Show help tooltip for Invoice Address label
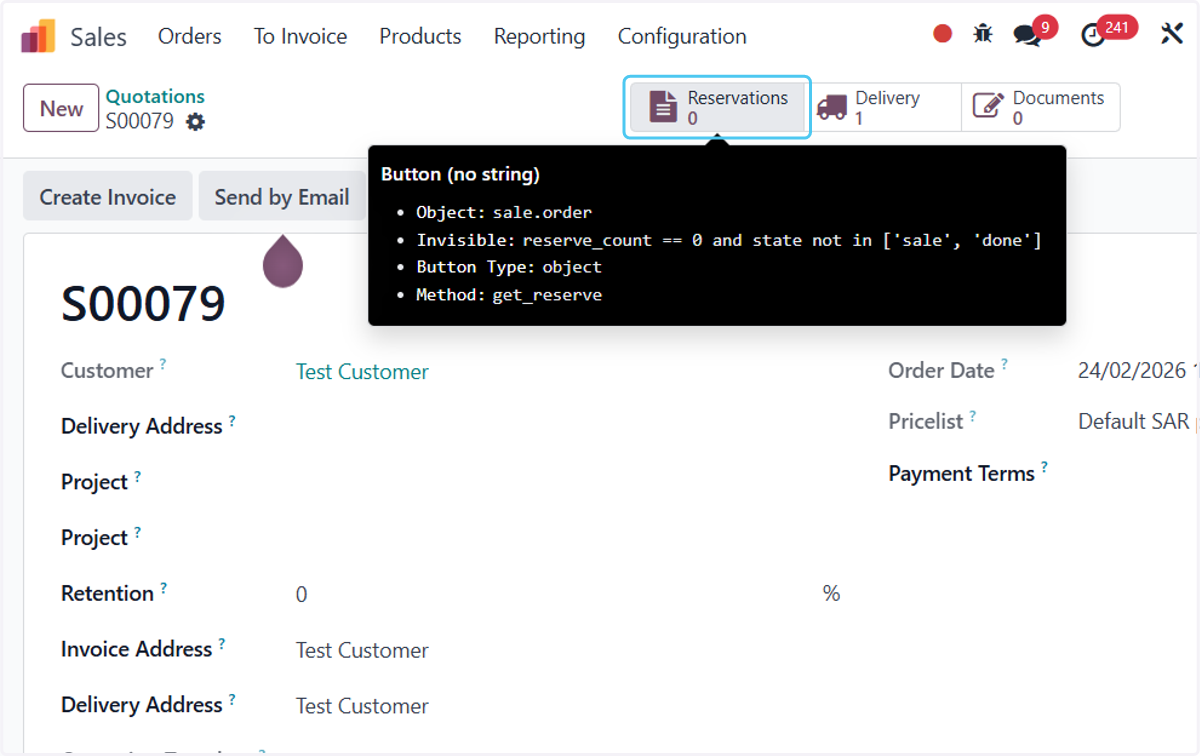 coord(222,642)
